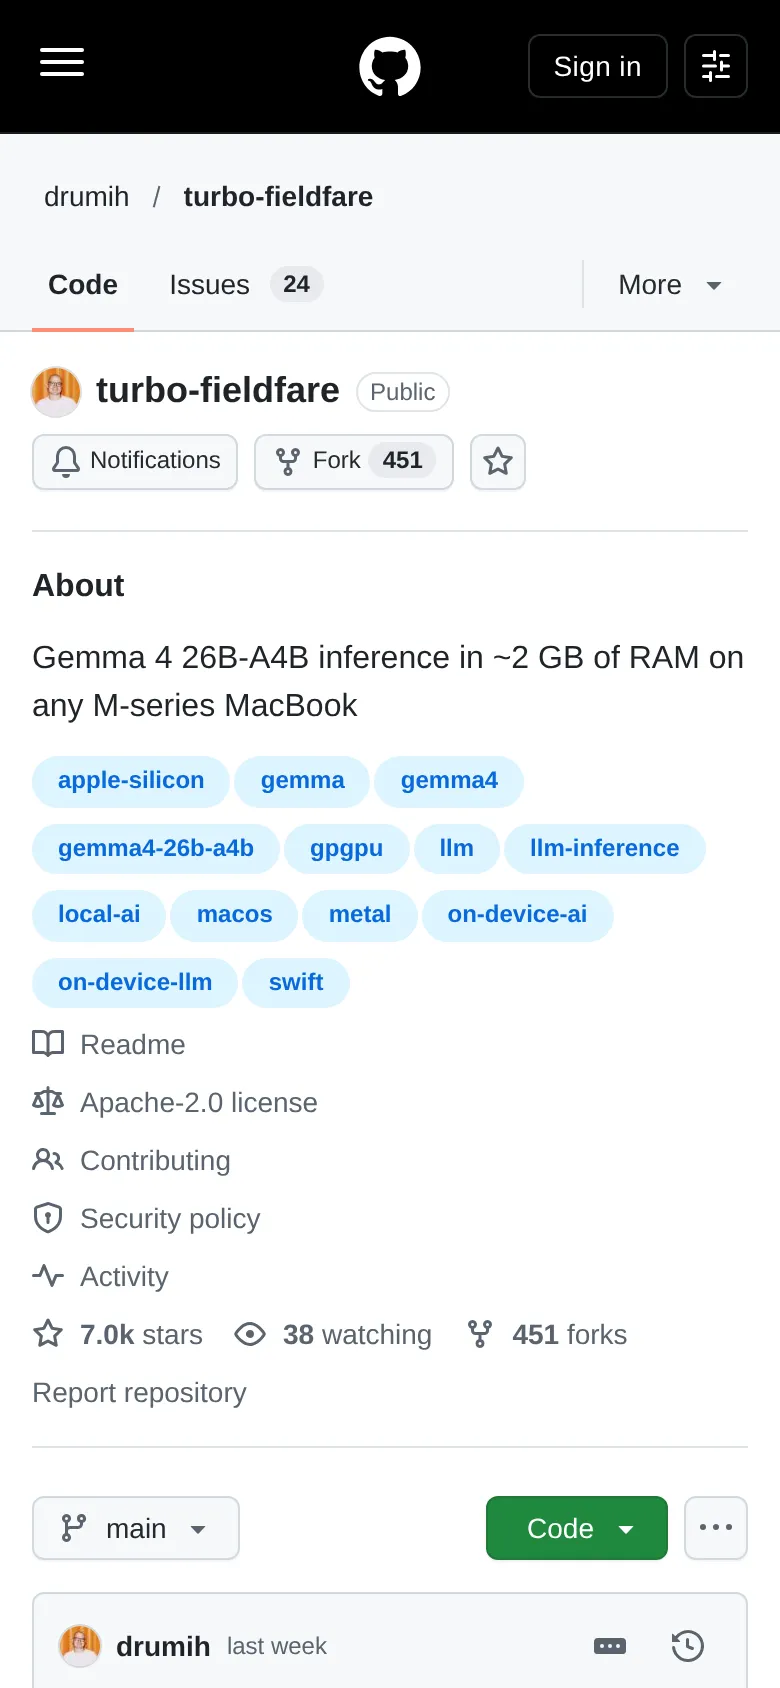The width and height of the screenshot is (780, 1688).
Task: View 7.0k stars stargazers link
Action: 118,1335
